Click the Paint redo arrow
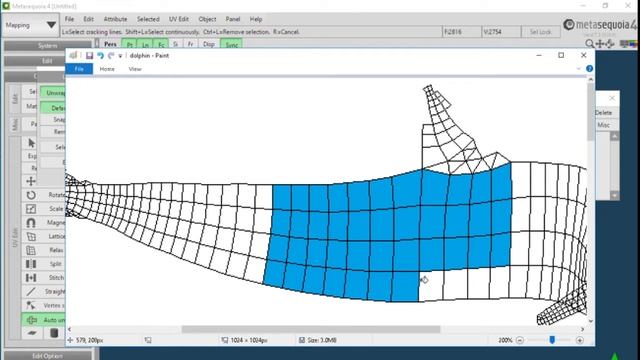The height and width of the screenshot is (360, 640). tap(111, 56)
